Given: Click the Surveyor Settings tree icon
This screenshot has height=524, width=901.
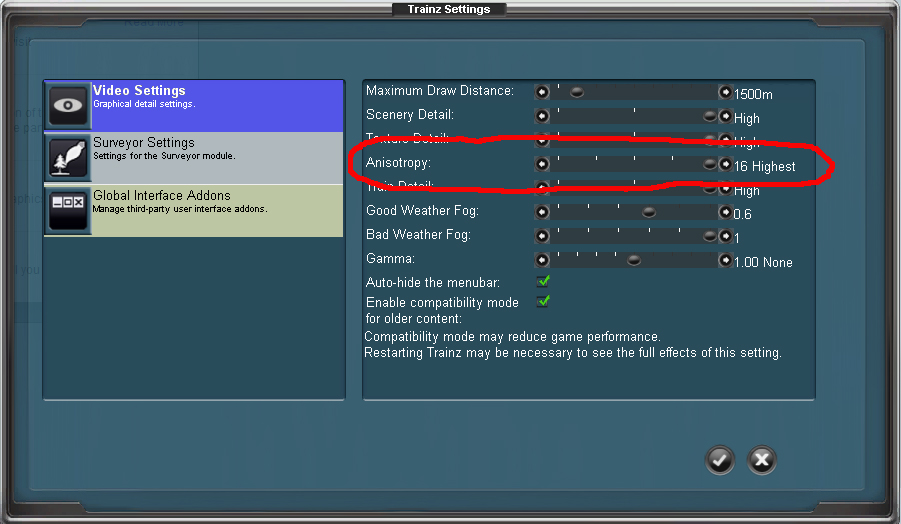Looking at the screenshot, I should pos(68,158).
